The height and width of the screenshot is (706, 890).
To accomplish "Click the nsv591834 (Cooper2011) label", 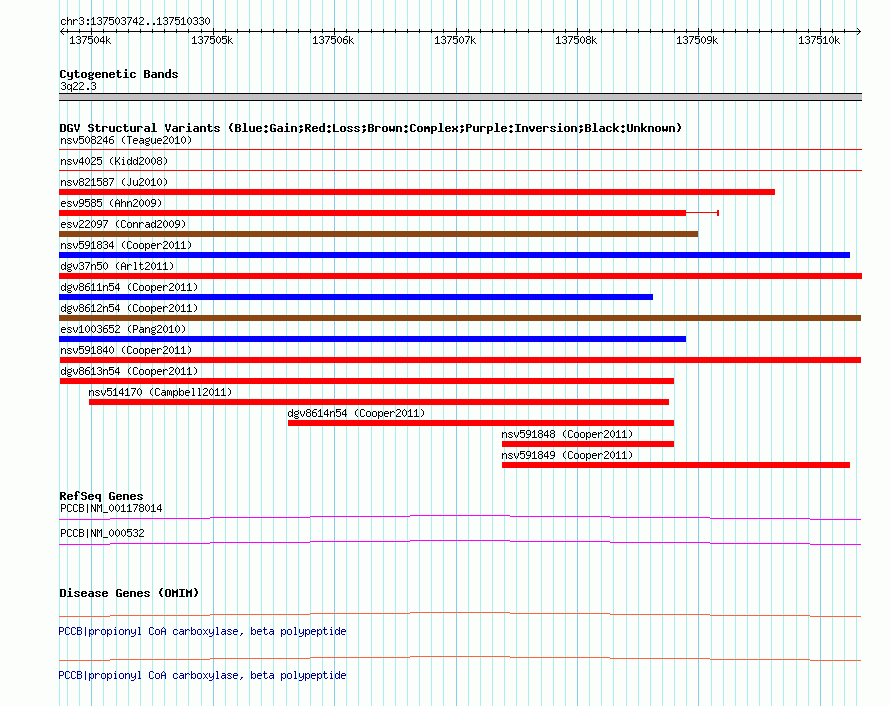I will (126, 245).
